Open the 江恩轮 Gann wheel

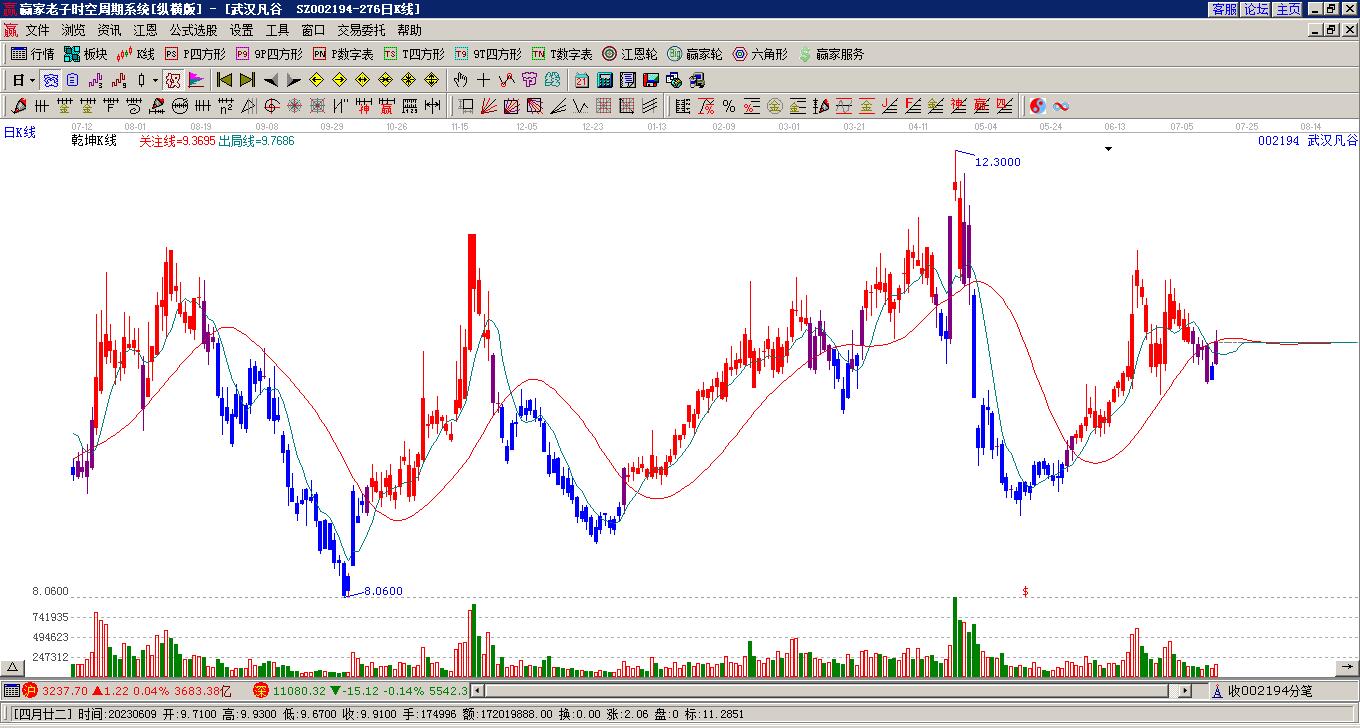click(630, 54)
